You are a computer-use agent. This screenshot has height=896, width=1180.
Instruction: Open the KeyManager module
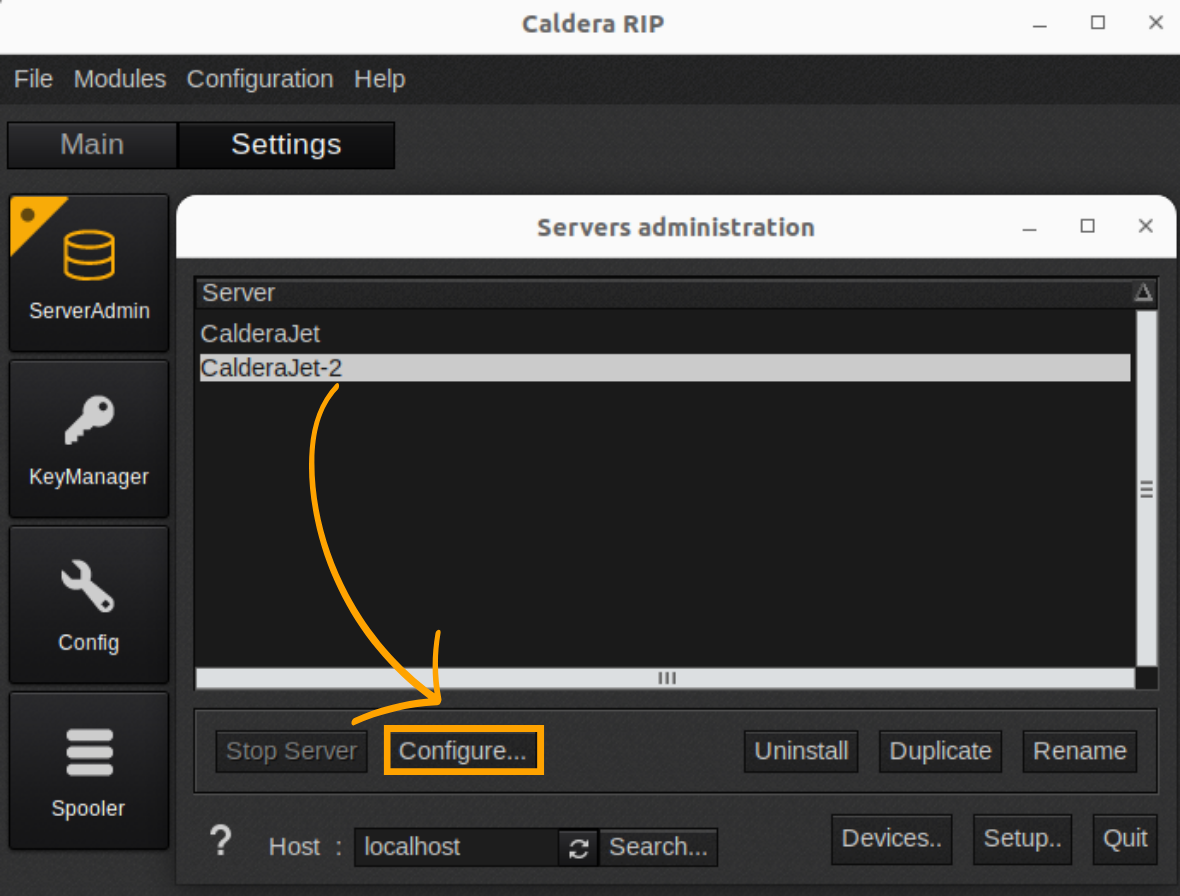(x=88, y=438)
